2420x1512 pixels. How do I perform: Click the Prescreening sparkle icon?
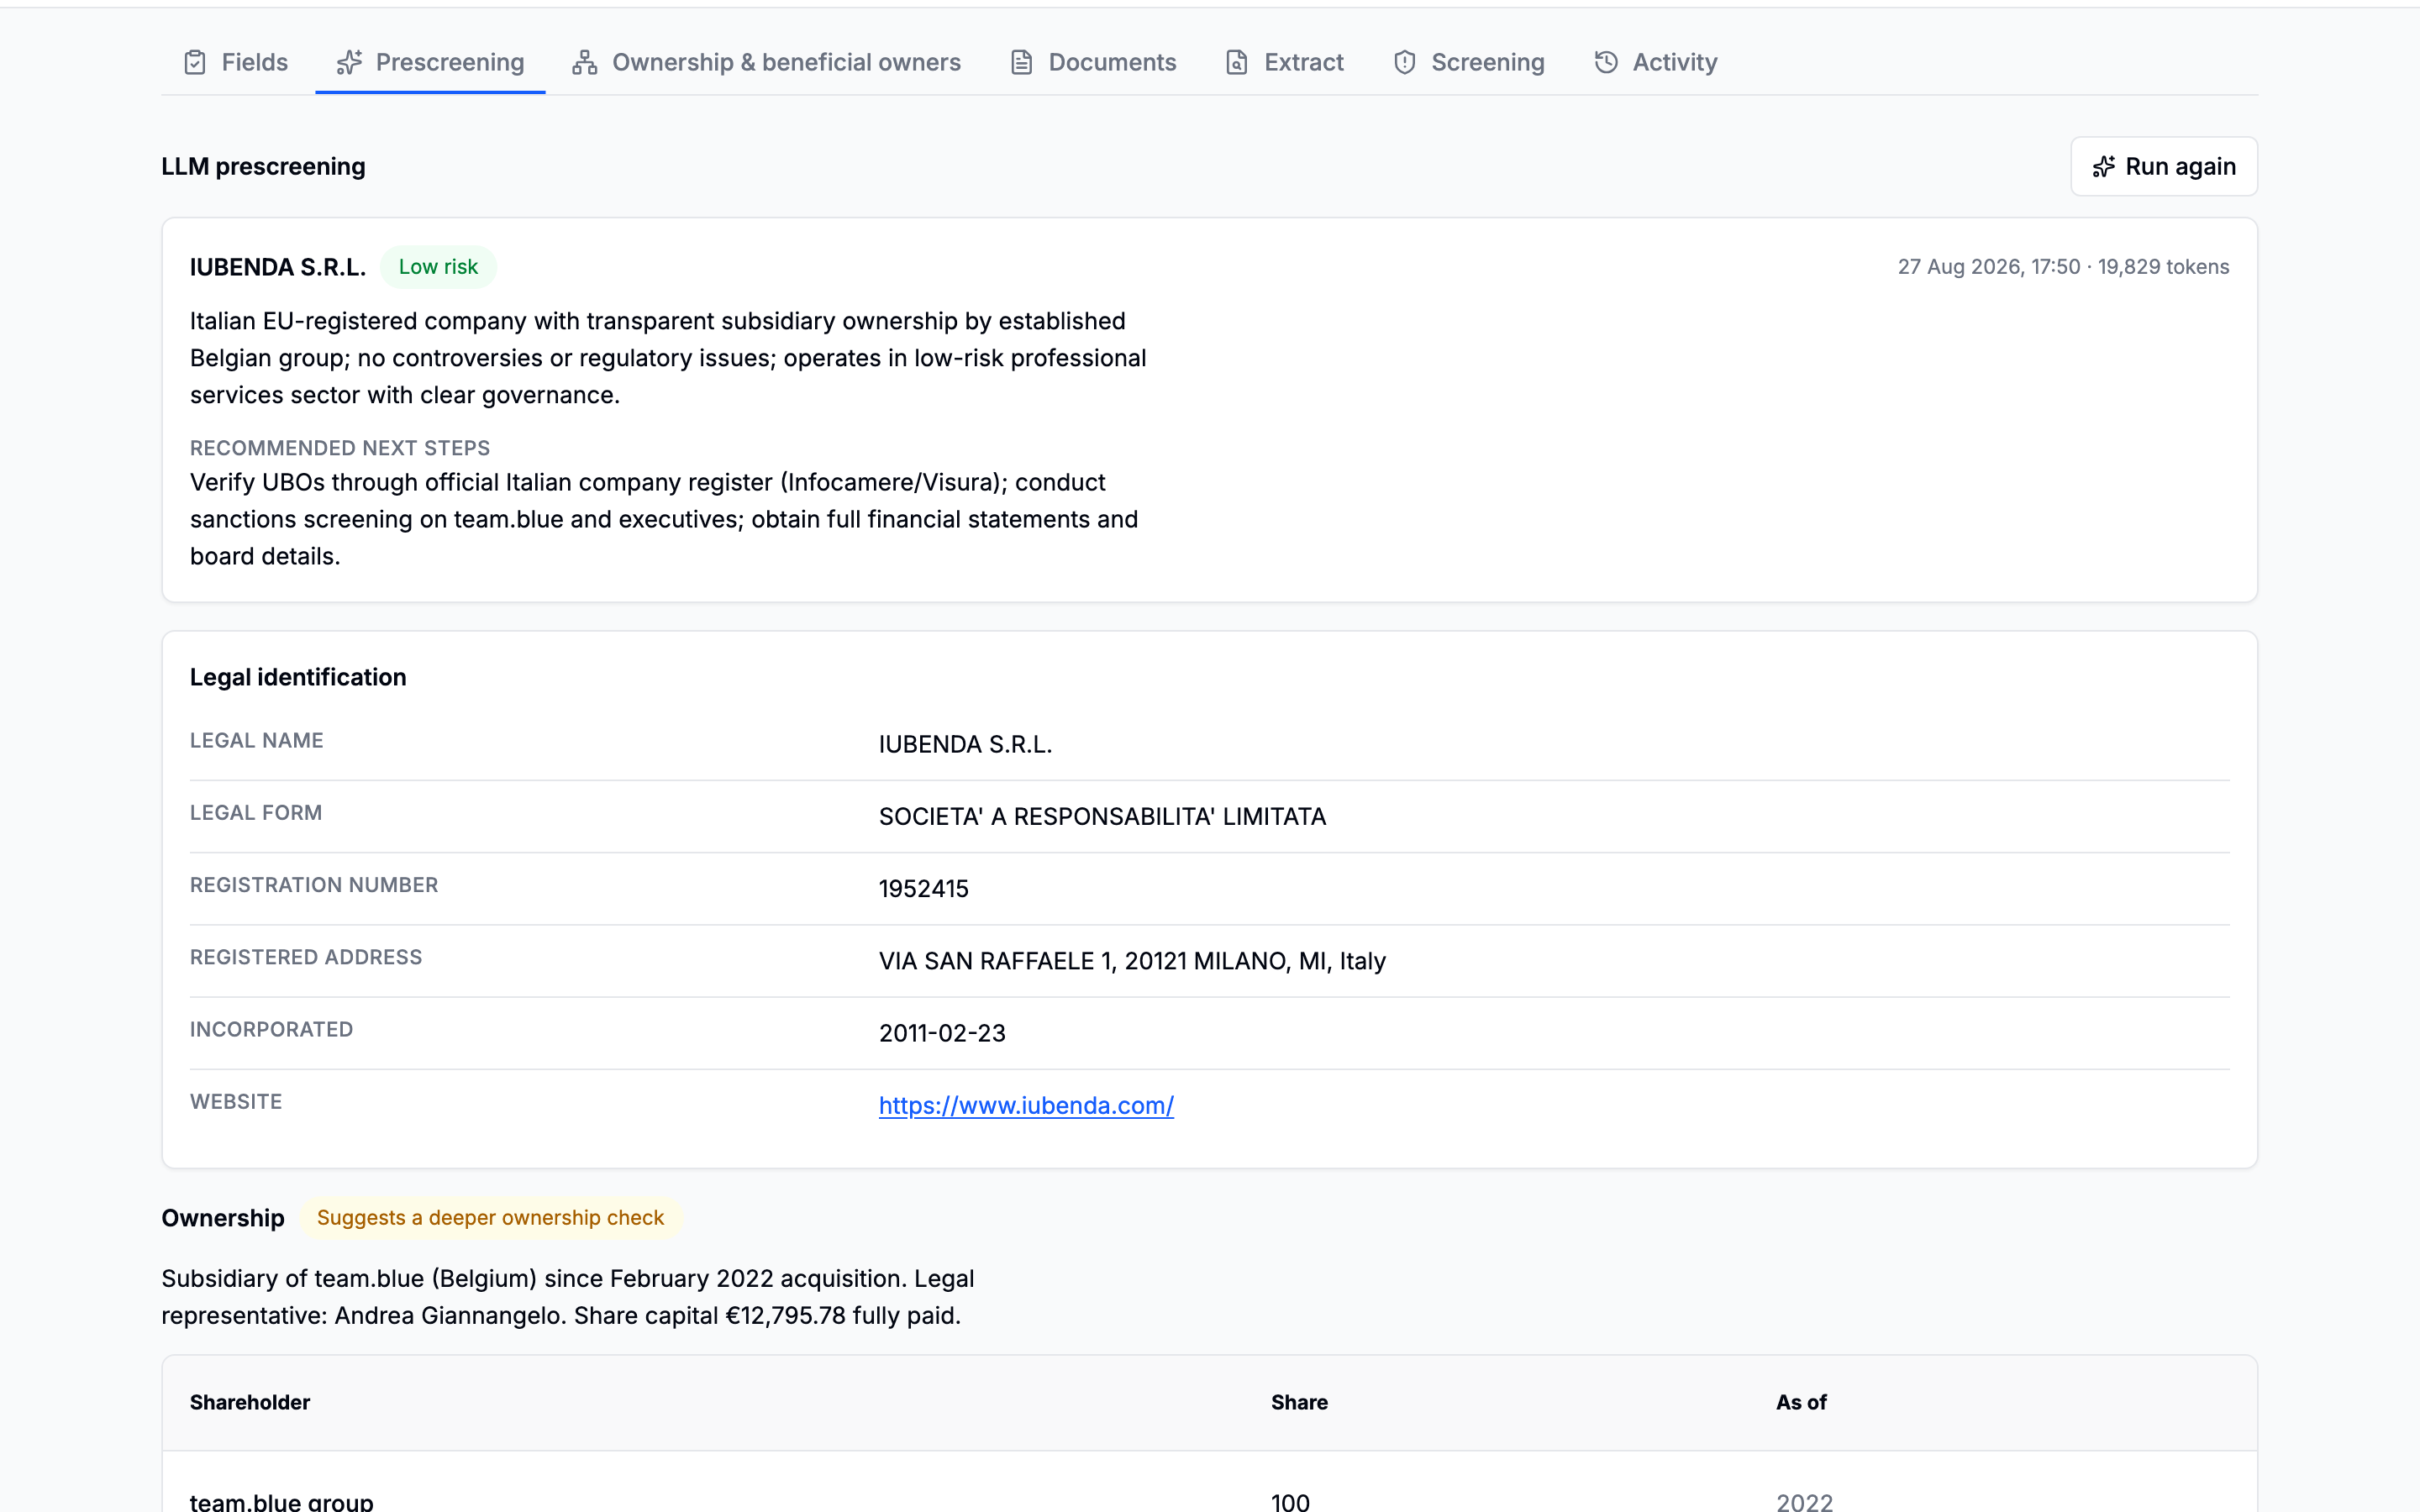coord(349,62)
